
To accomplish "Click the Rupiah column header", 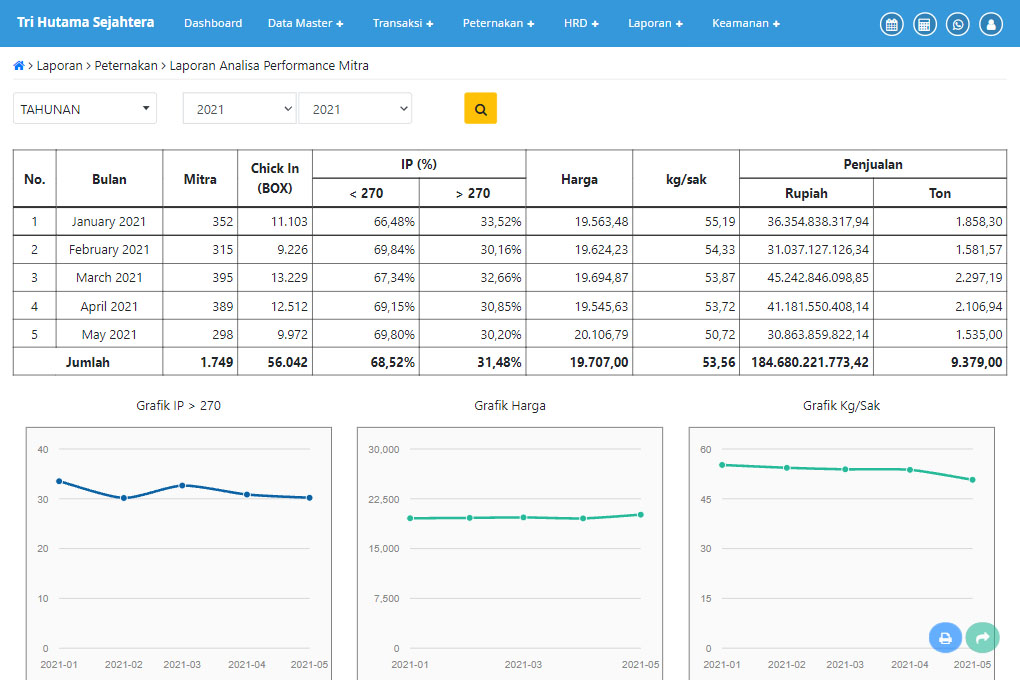I will point(806,193).
